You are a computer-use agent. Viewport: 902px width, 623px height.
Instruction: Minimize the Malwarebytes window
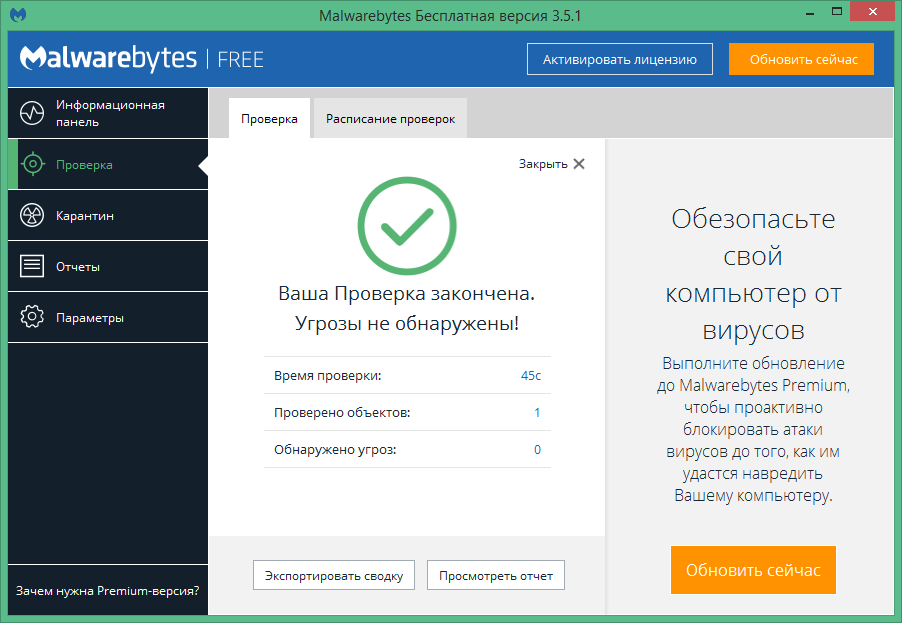pyautogui.click(x=810, y=13)
